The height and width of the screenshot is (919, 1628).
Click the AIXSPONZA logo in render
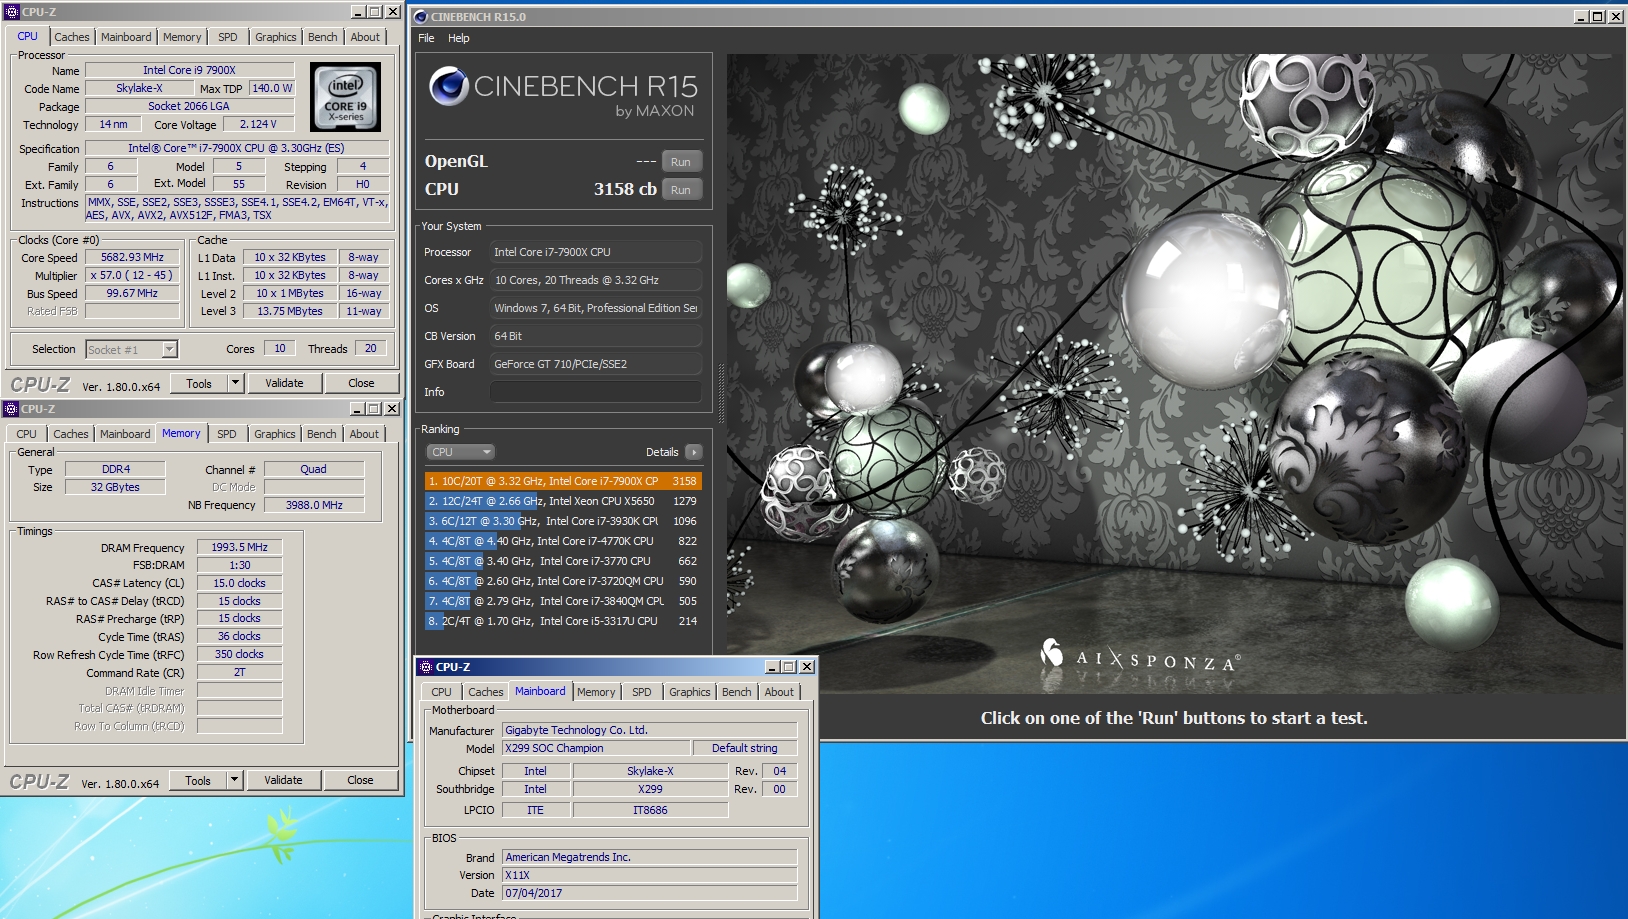(x=1140, y=657)
